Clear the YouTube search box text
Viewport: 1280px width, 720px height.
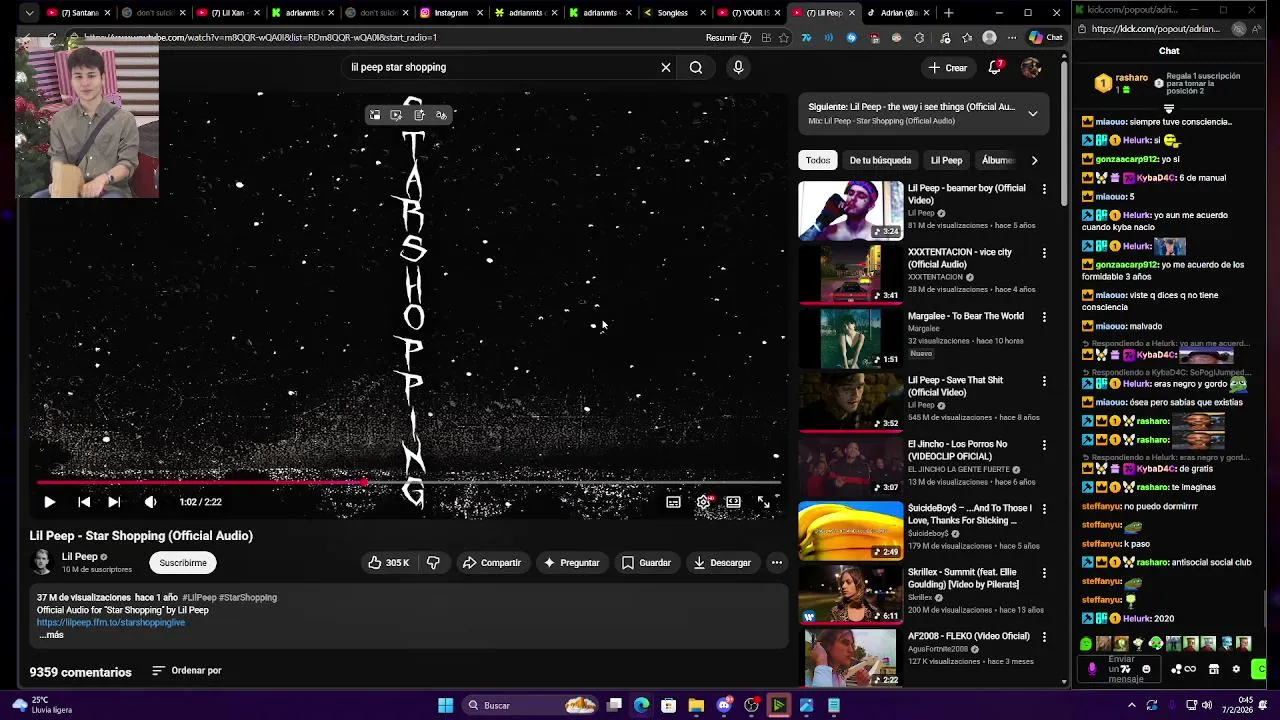pyautogui.click(x=666, y=67)
